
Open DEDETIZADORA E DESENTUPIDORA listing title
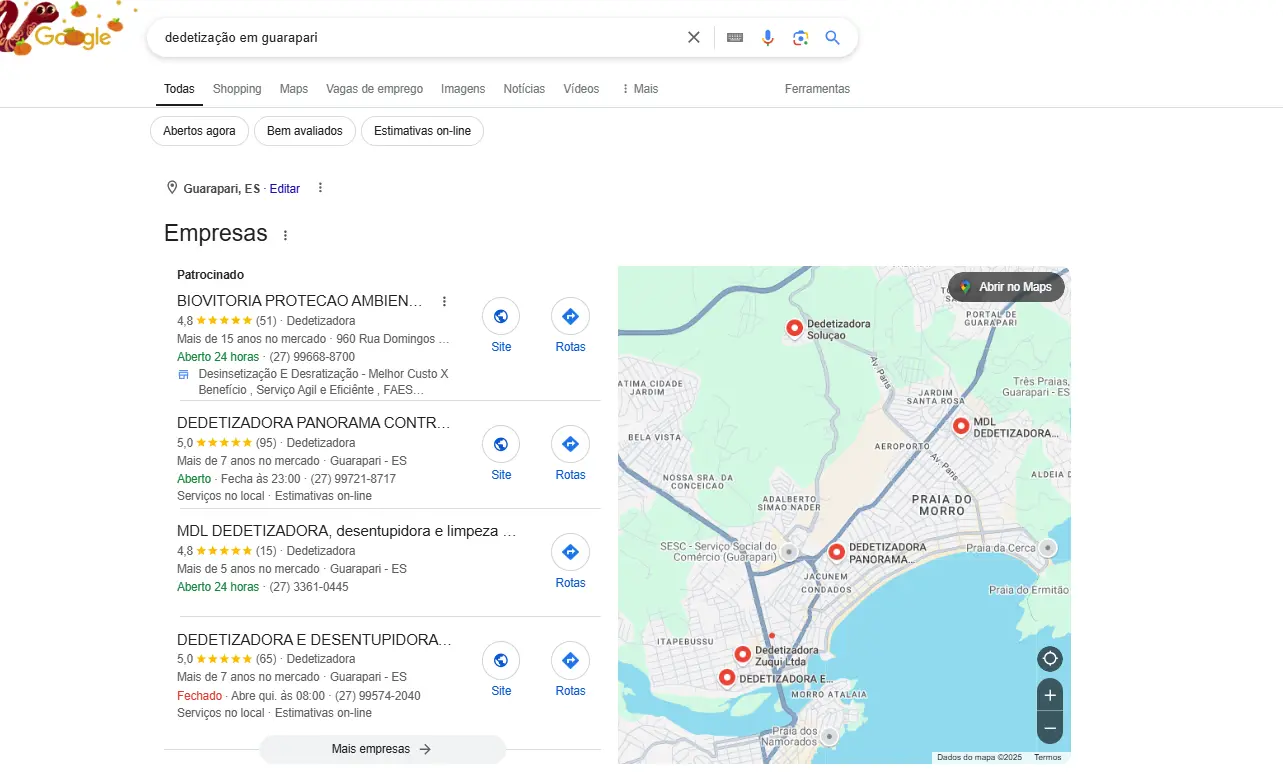click(314, 639)
